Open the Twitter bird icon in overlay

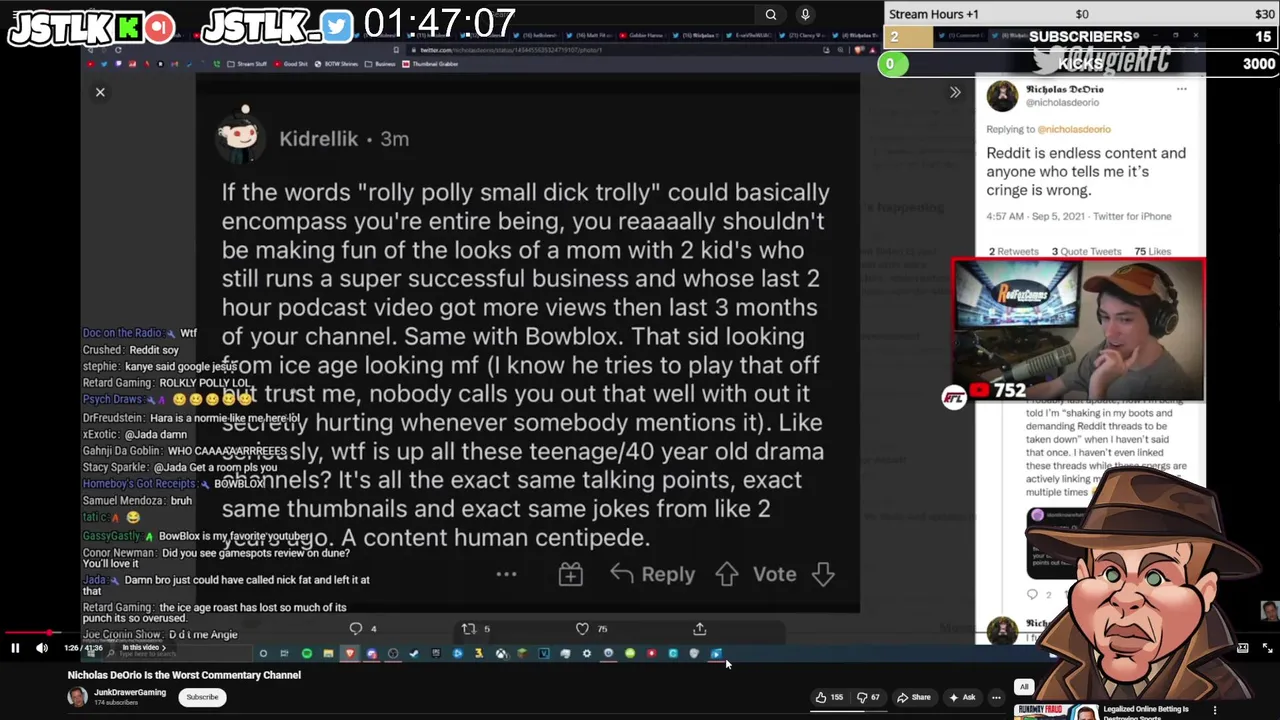click(338, 27)
